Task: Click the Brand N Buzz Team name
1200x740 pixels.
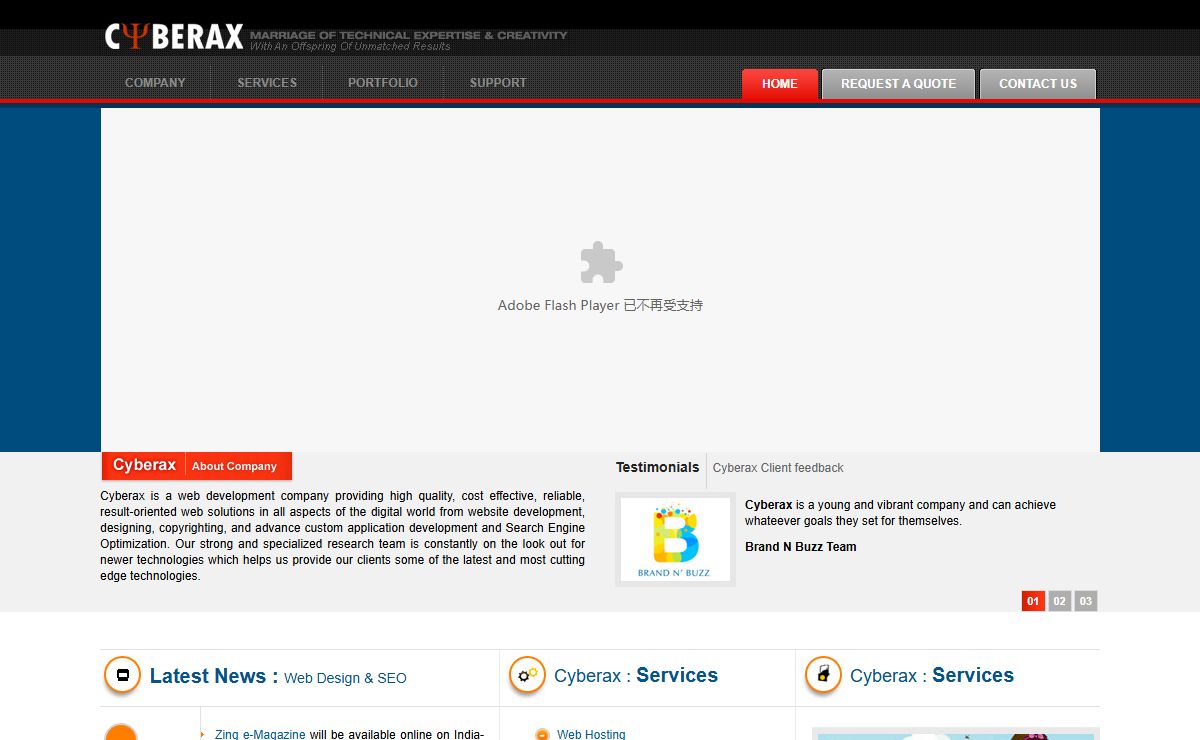Action: (800, 547)
